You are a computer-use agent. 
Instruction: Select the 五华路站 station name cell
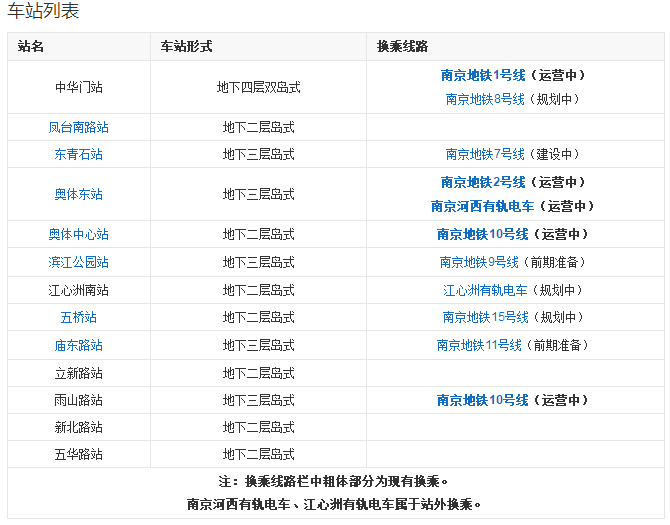(79, 454)
